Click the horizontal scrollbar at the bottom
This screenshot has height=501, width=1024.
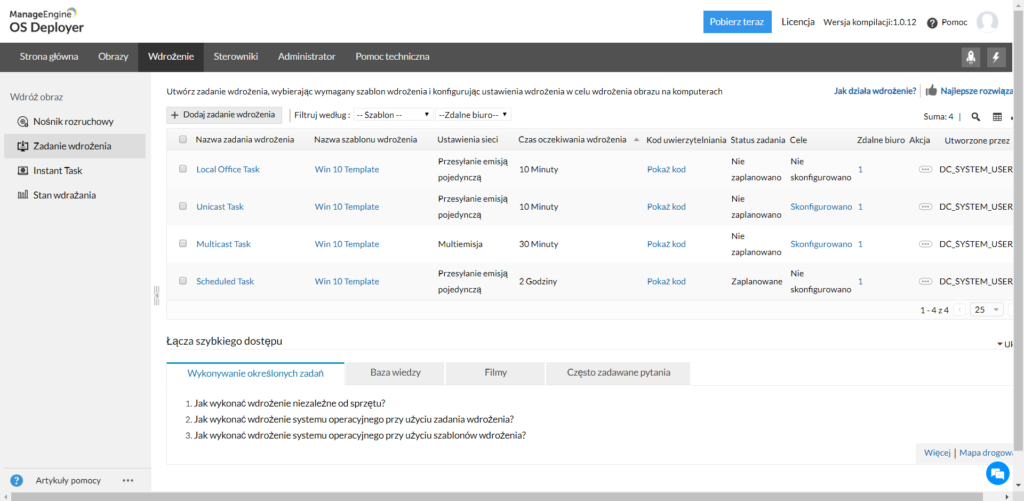tap(500, 496)
